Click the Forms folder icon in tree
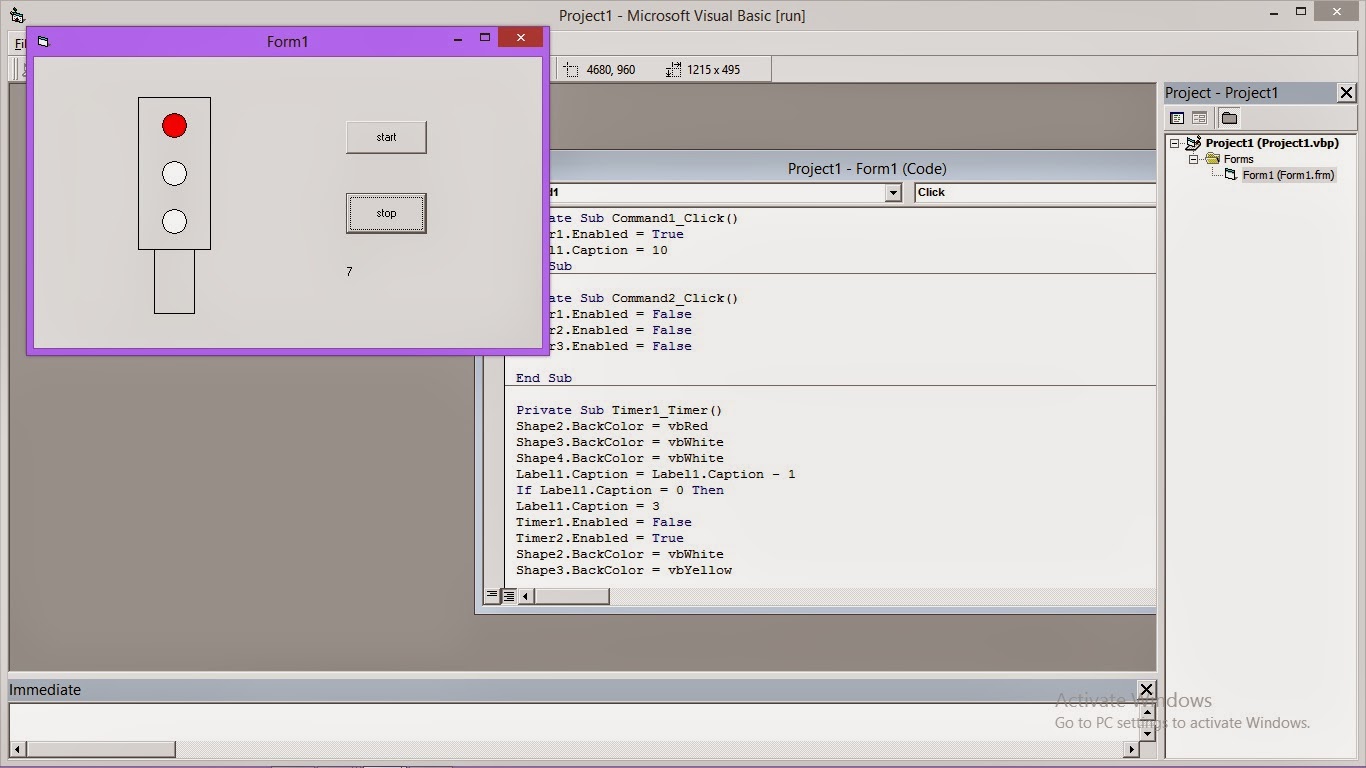Screen dimensions: 1366x768 [1212, 159]
